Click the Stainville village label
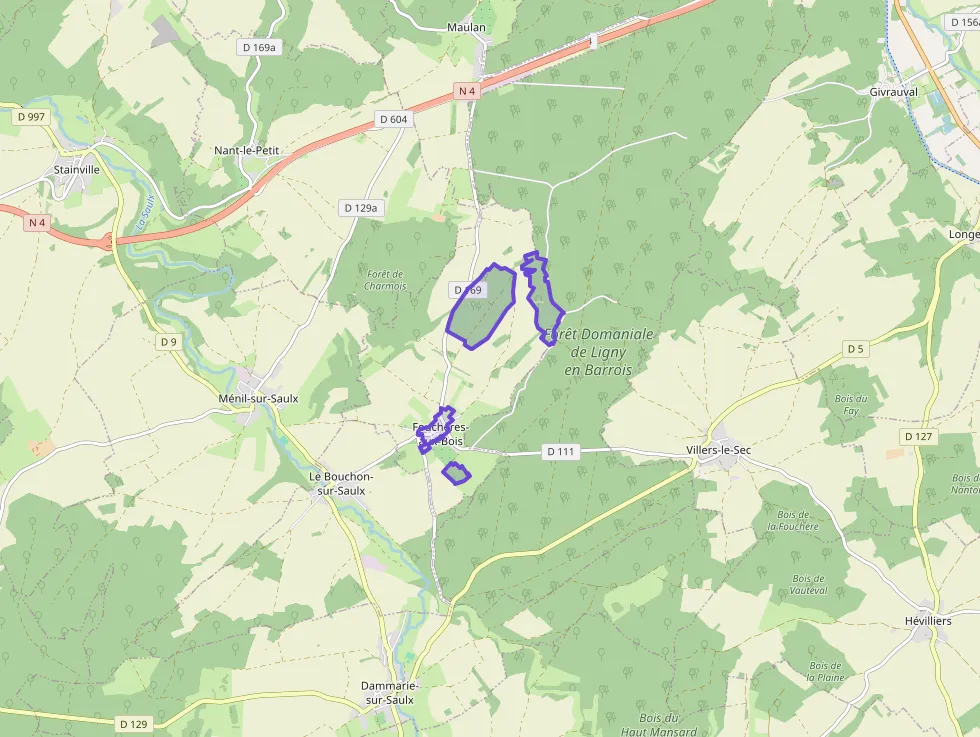This screenshot has width=980, height=737. [x=76, y=169]
